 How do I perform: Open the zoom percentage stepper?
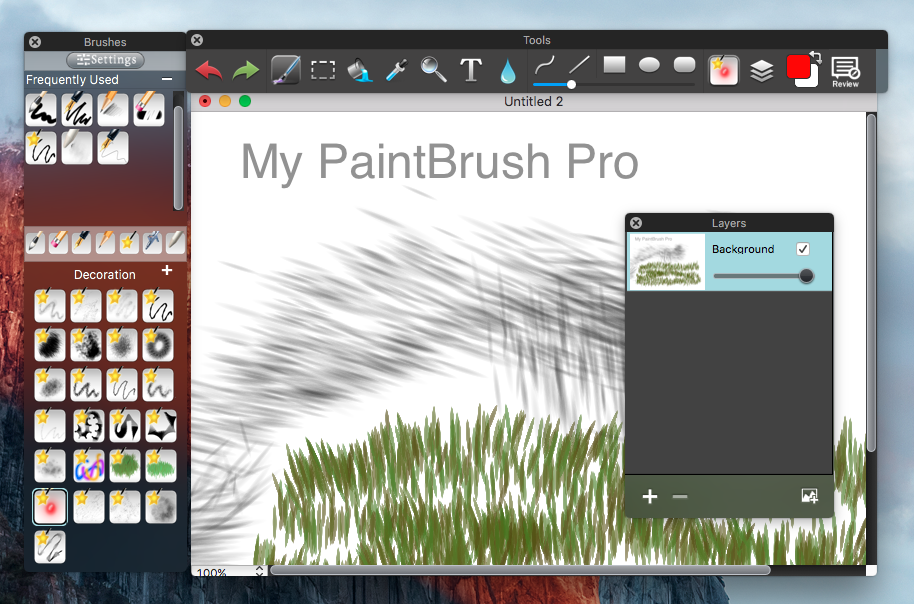point(259,572)
